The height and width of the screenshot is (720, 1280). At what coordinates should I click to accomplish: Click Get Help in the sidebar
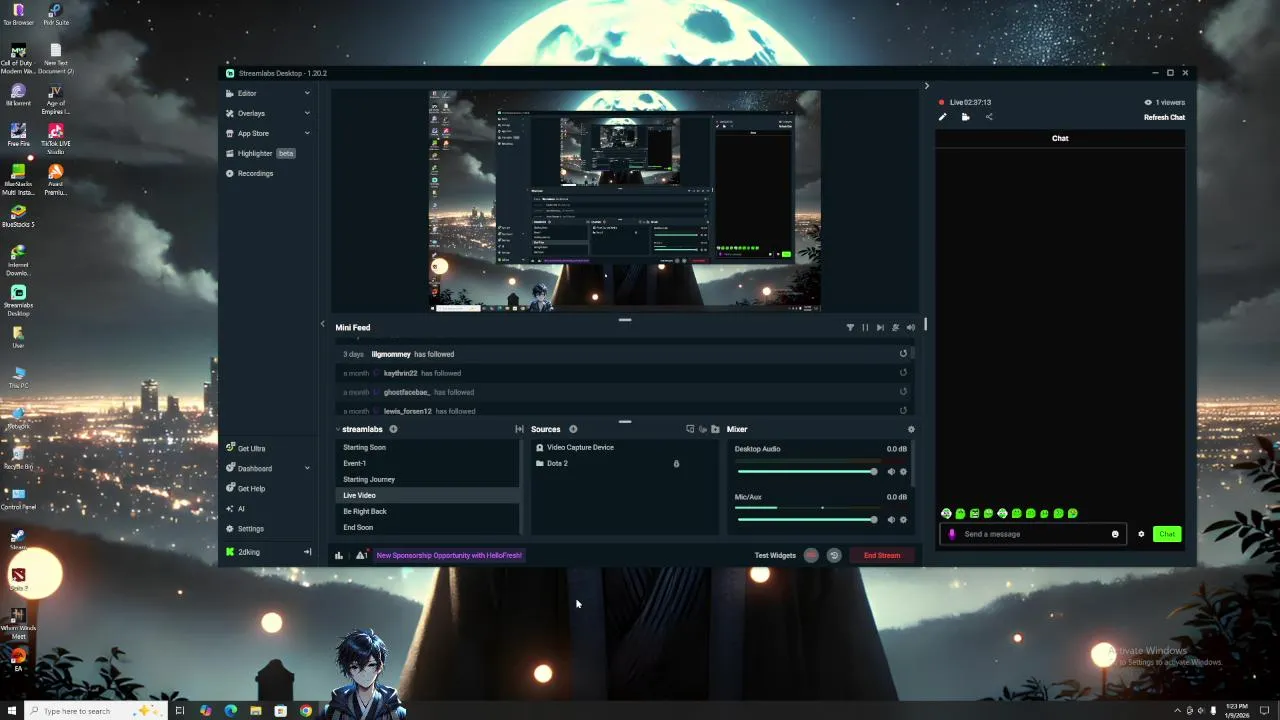click(x=251, y=488)
